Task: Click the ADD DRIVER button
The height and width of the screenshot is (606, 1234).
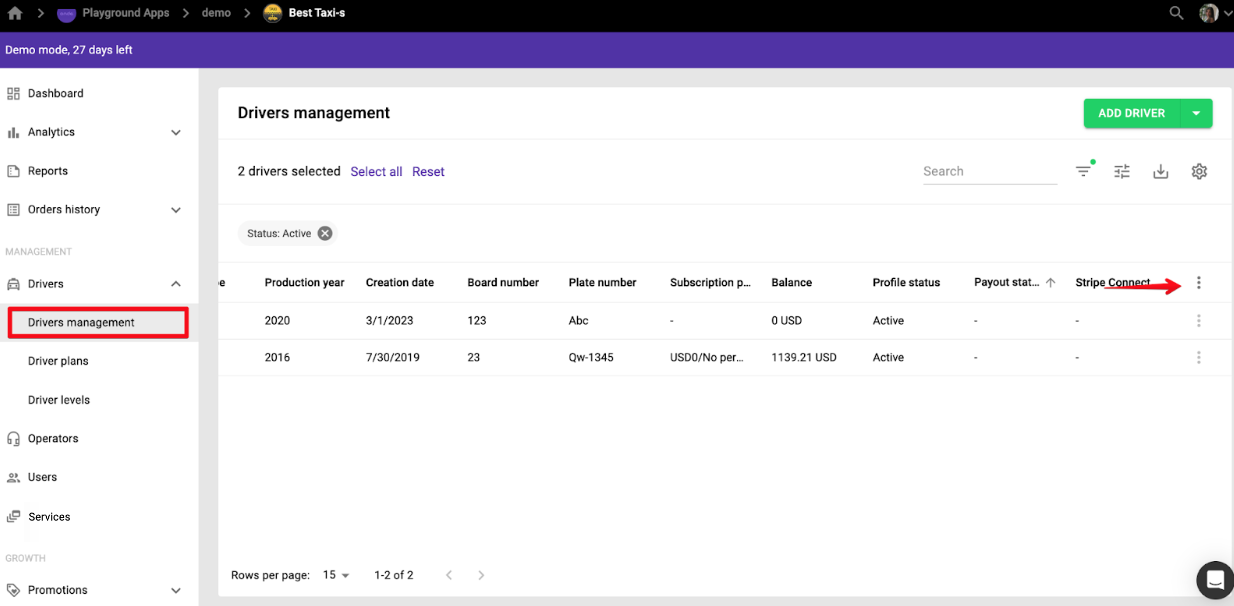Action: (x=1131, y=114)
